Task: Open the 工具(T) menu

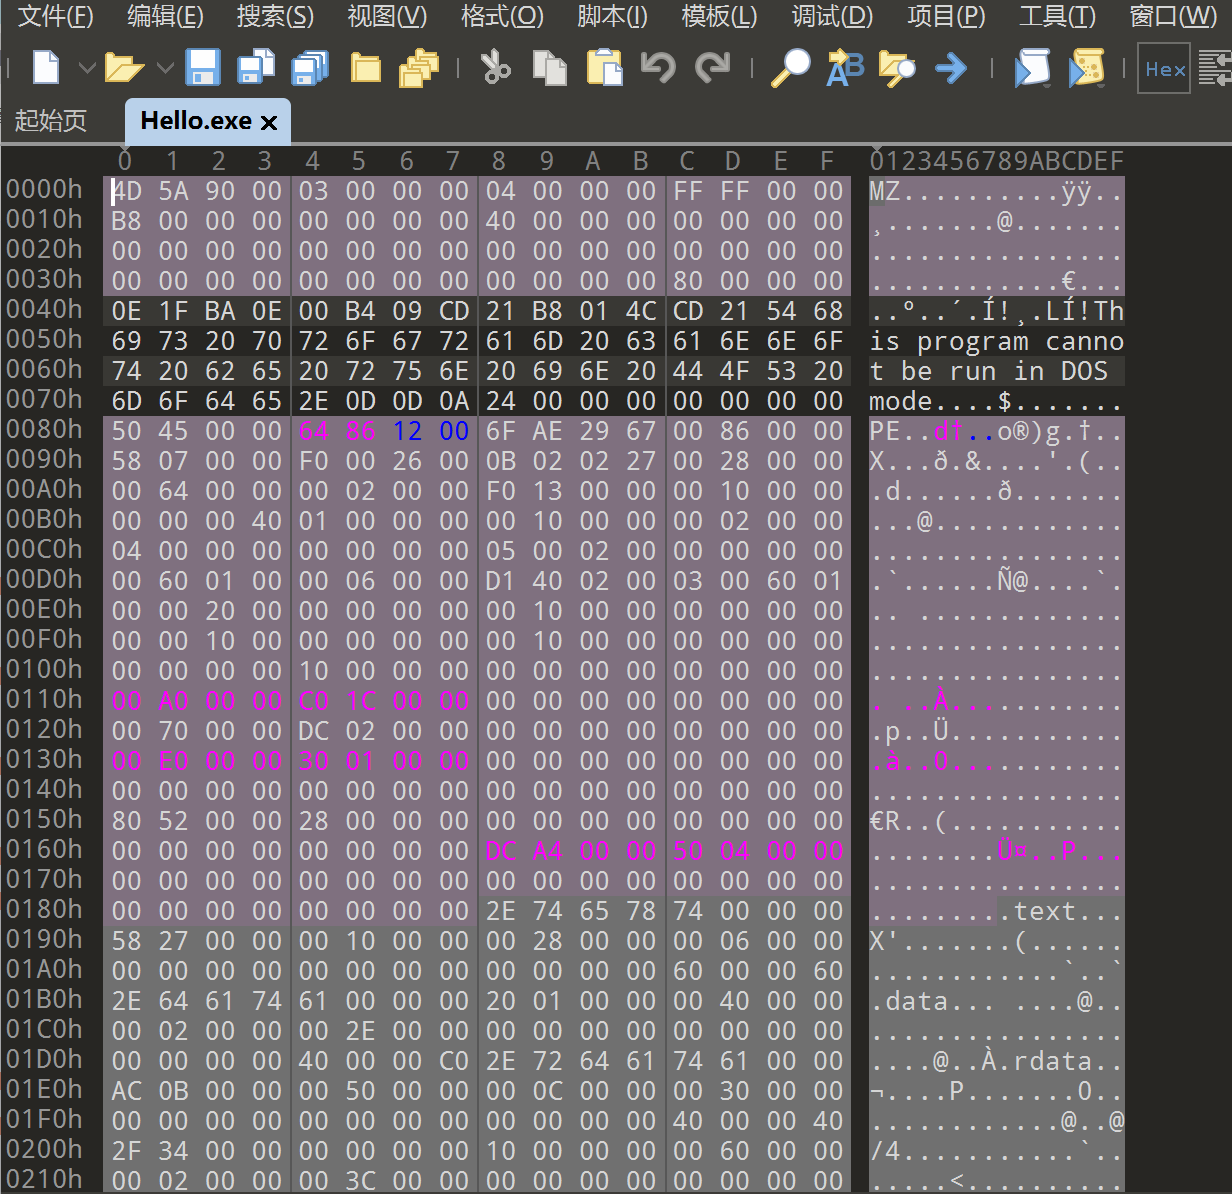Action: point(1057,17)
